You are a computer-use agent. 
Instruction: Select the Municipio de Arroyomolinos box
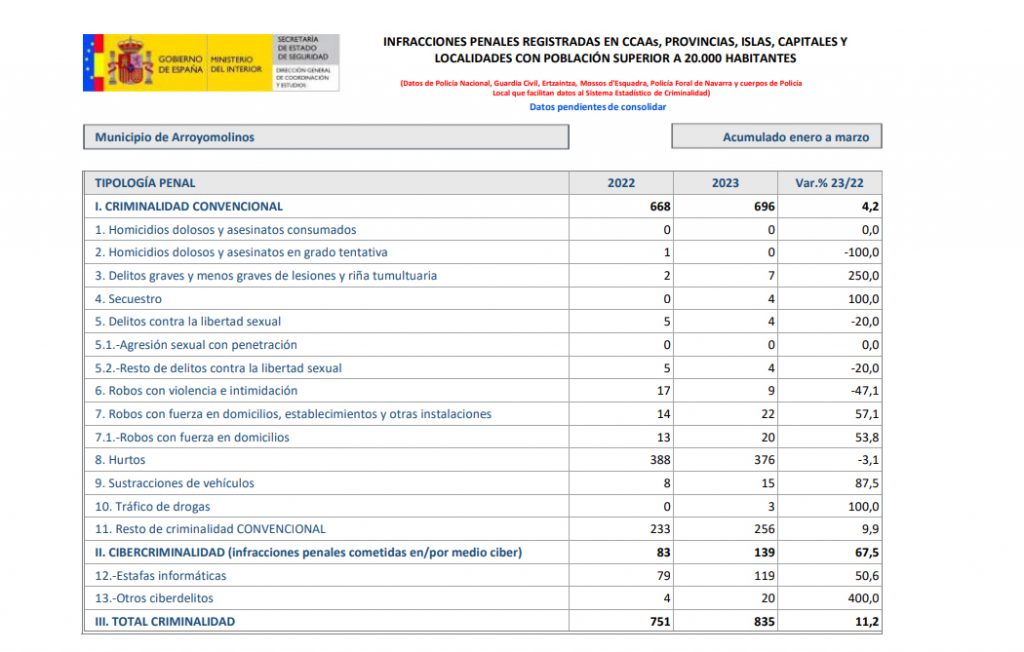[x=325, y=137]
